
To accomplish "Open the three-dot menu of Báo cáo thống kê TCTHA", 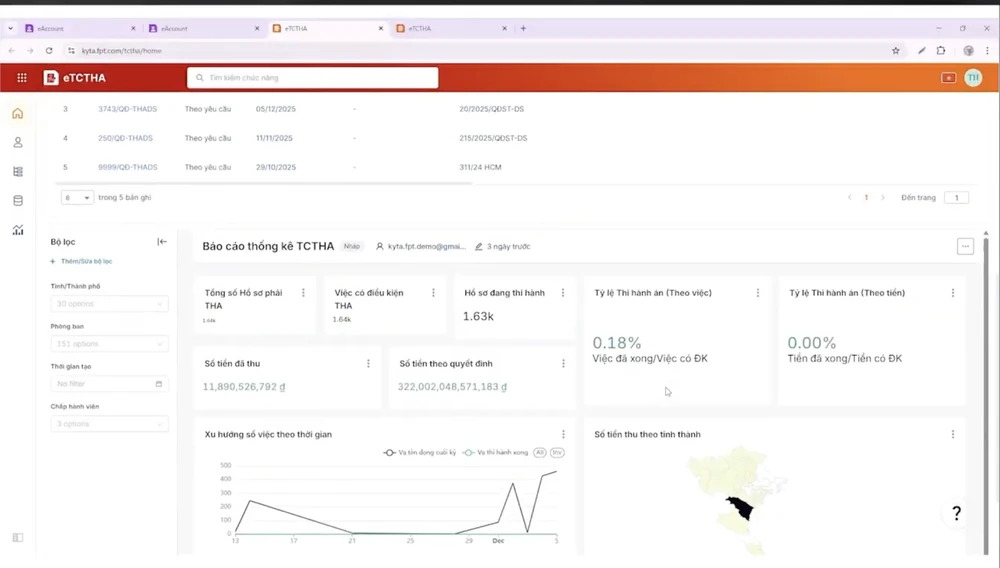I will [x=965, y=246].
